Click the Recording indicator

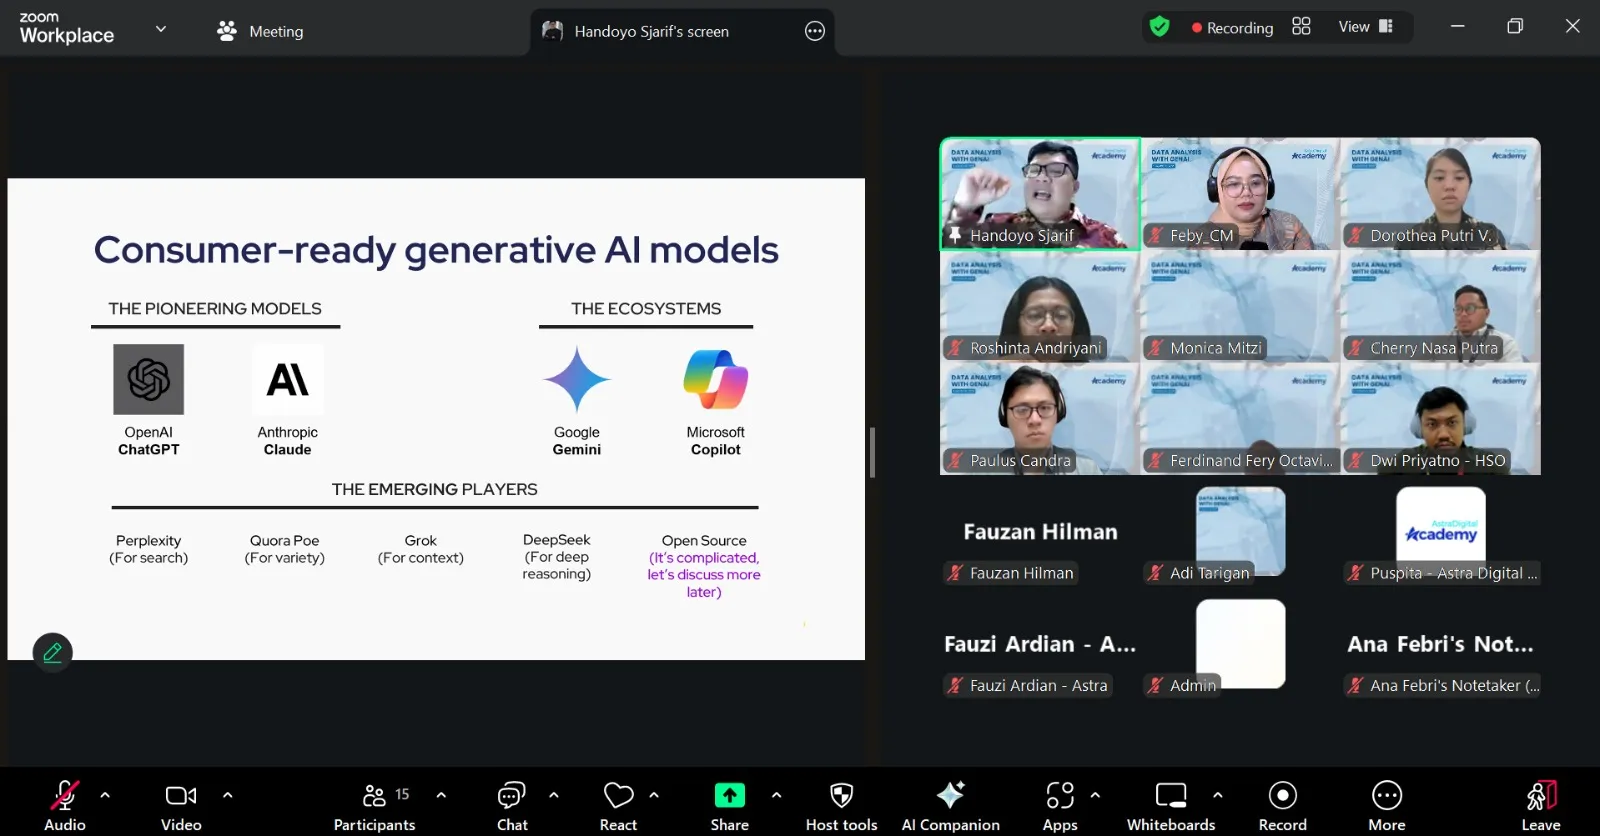click(x=1232, y=28)
